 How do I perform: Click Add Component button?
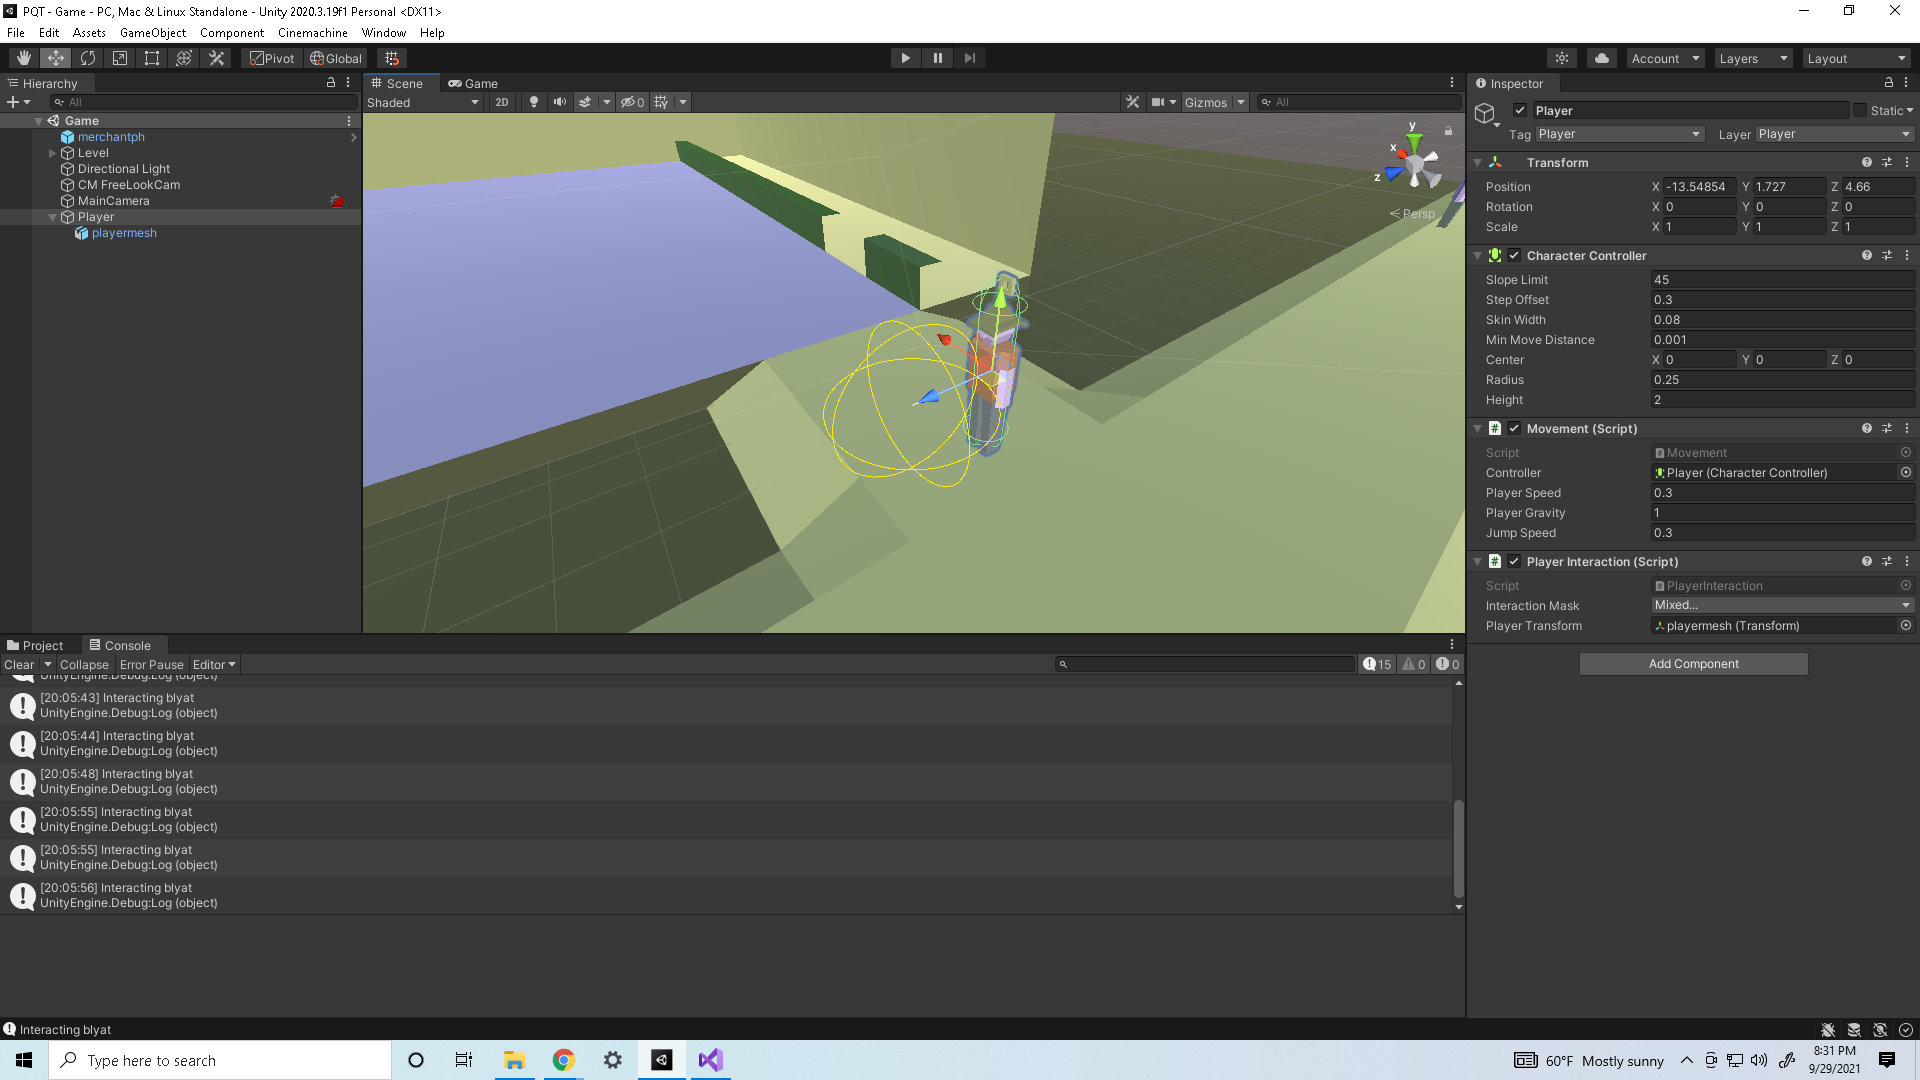(1693, 664)
